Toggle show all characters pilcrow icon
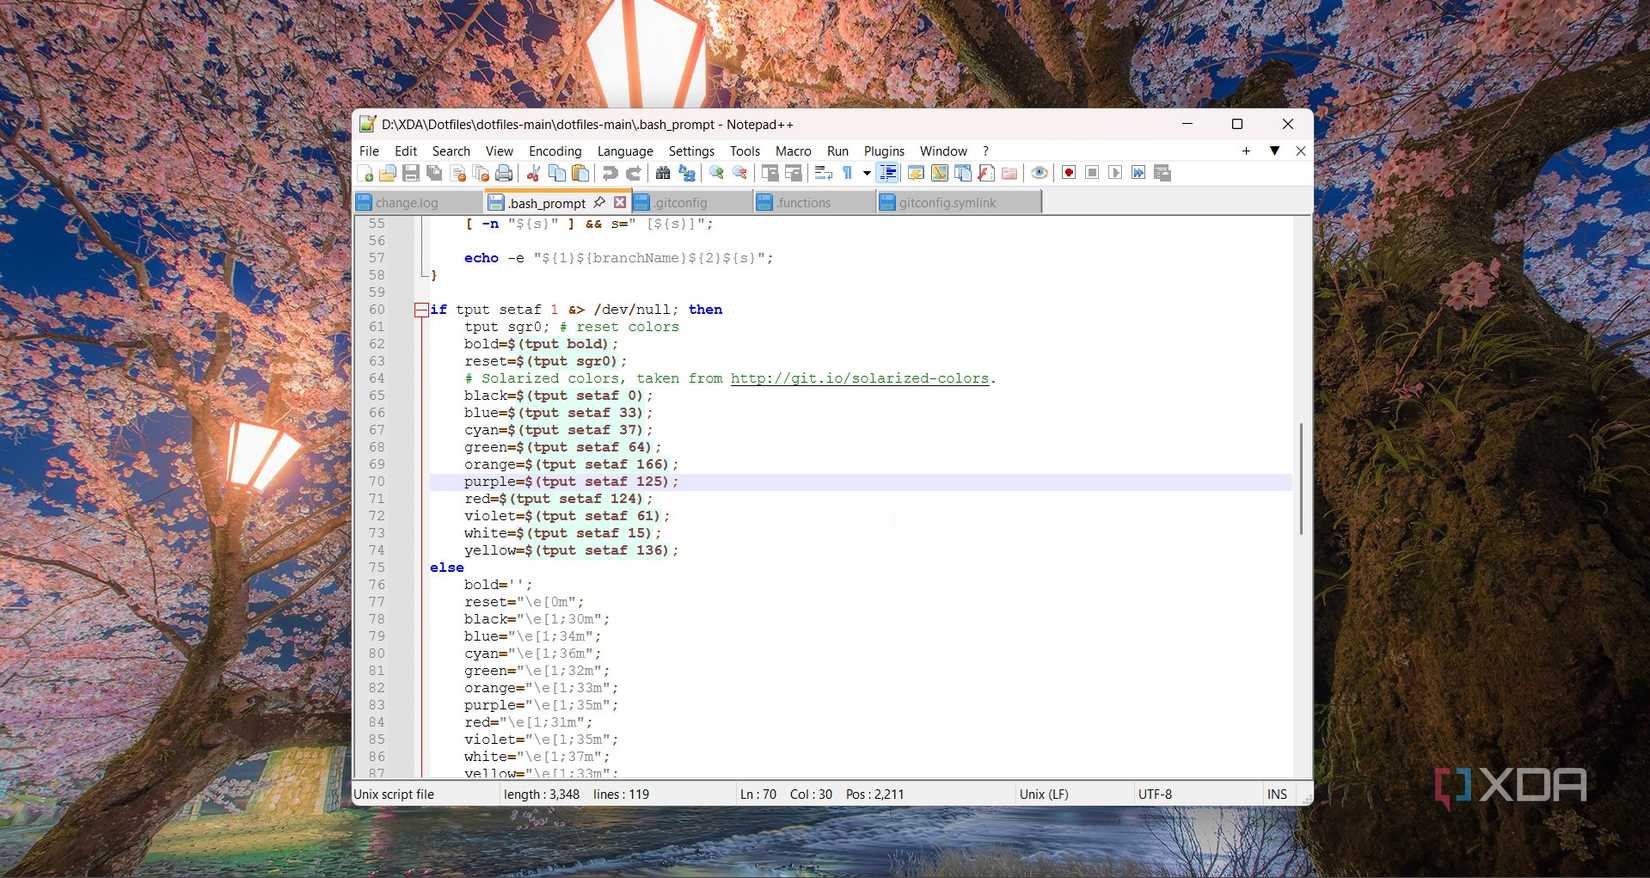 [x=847, y=173]
